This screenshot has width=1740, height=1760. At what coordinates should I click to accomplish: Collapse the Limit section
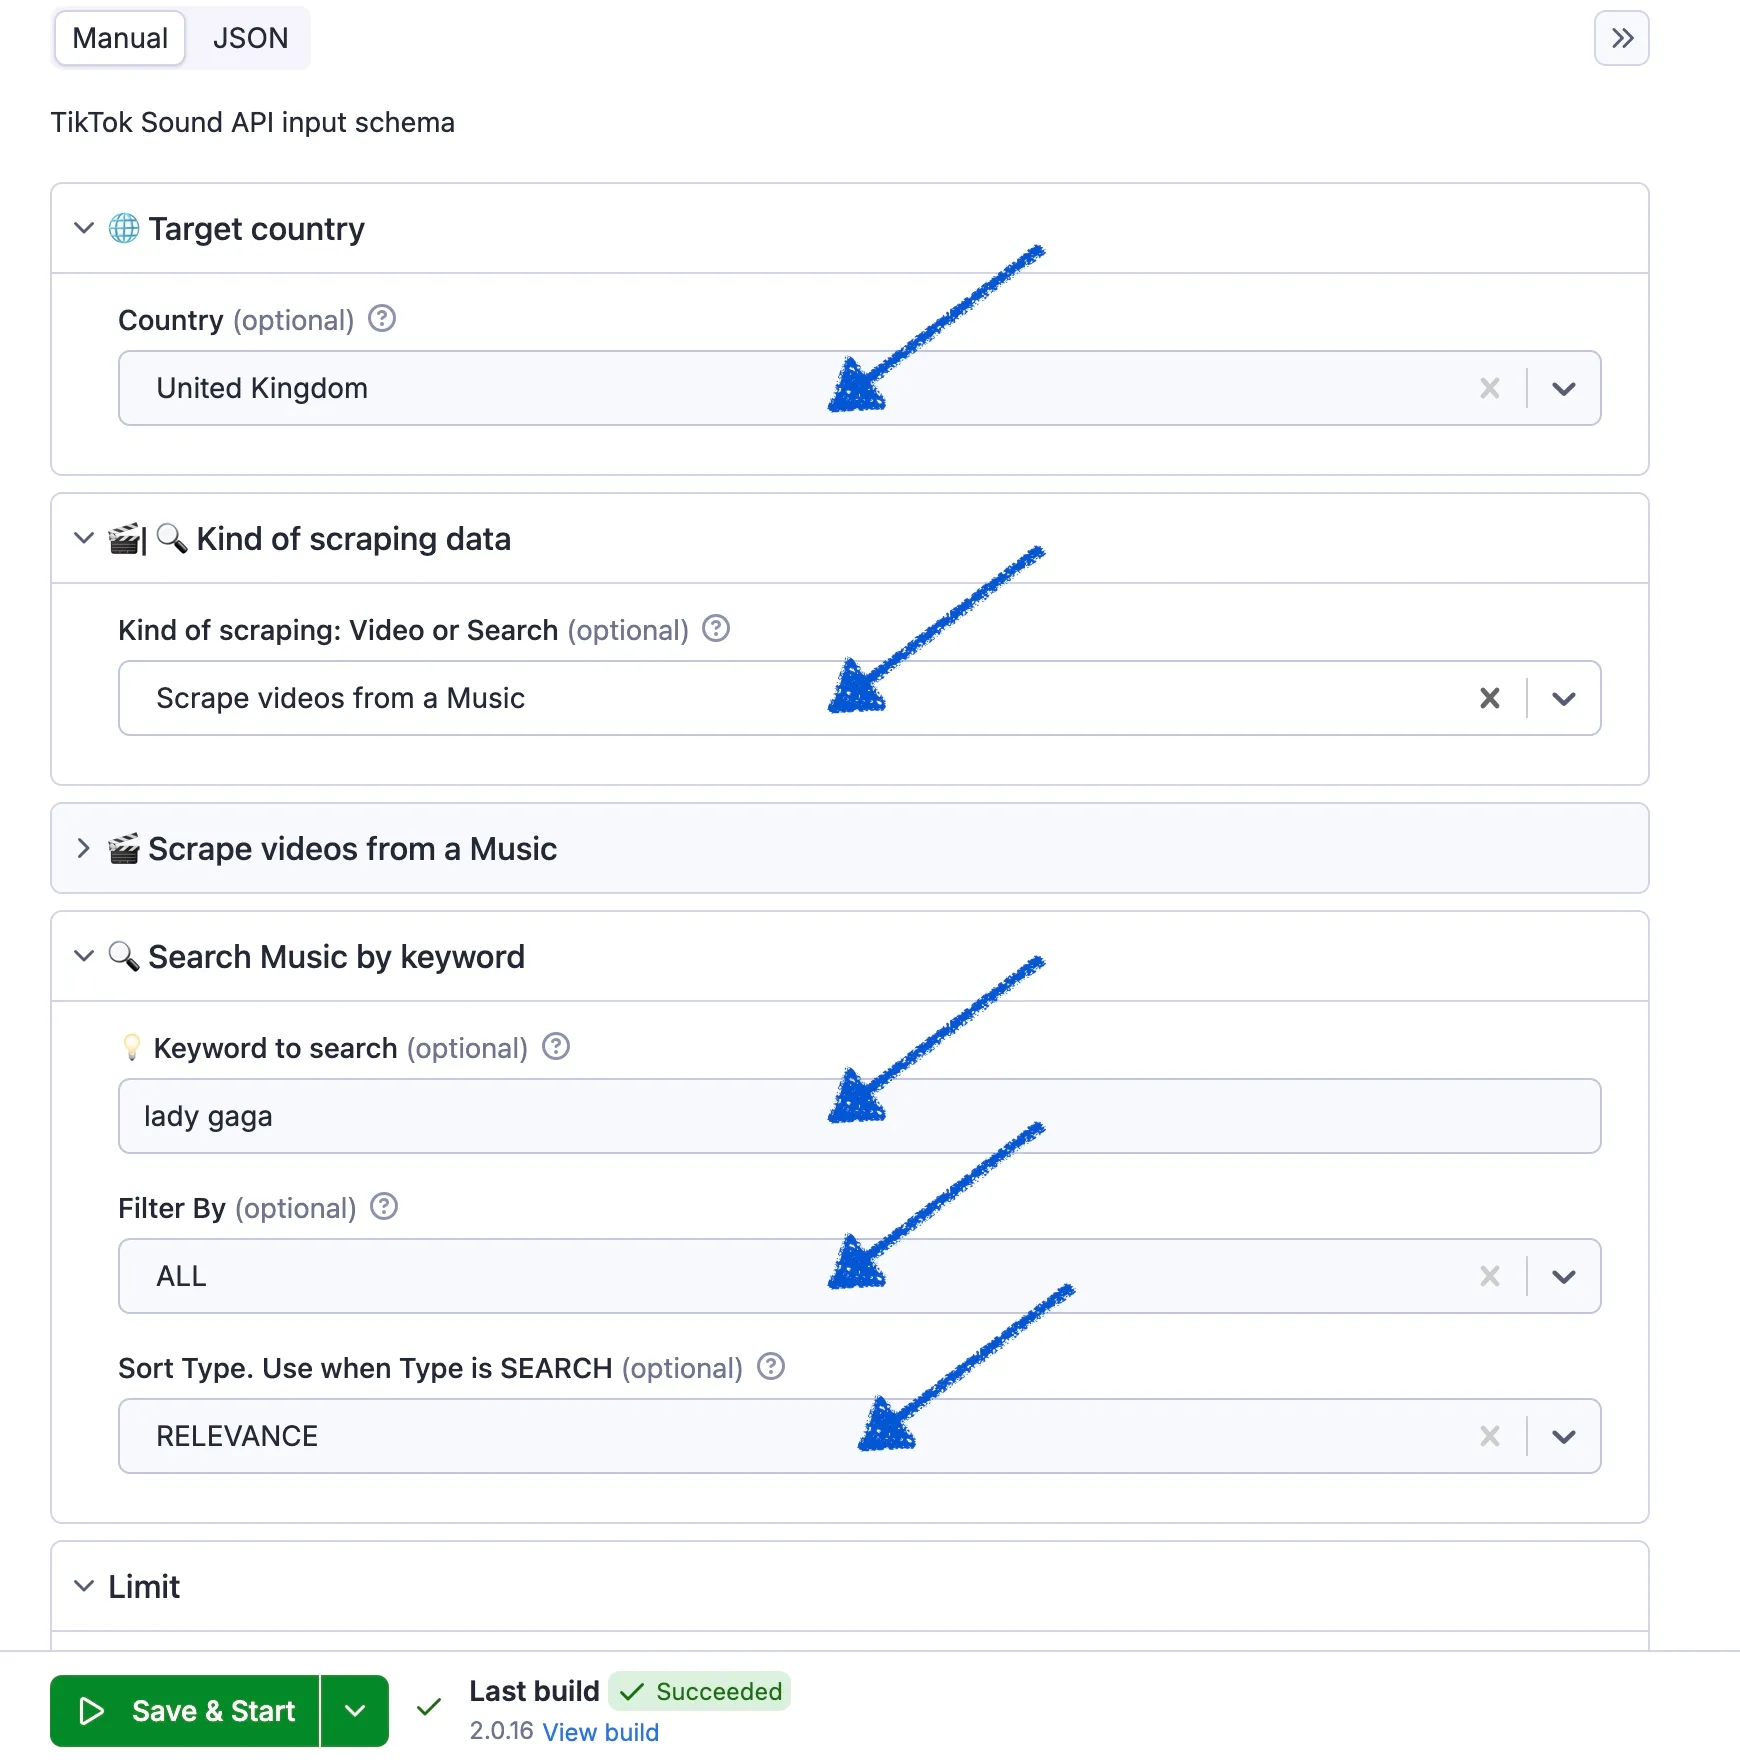click(84, 1586)
